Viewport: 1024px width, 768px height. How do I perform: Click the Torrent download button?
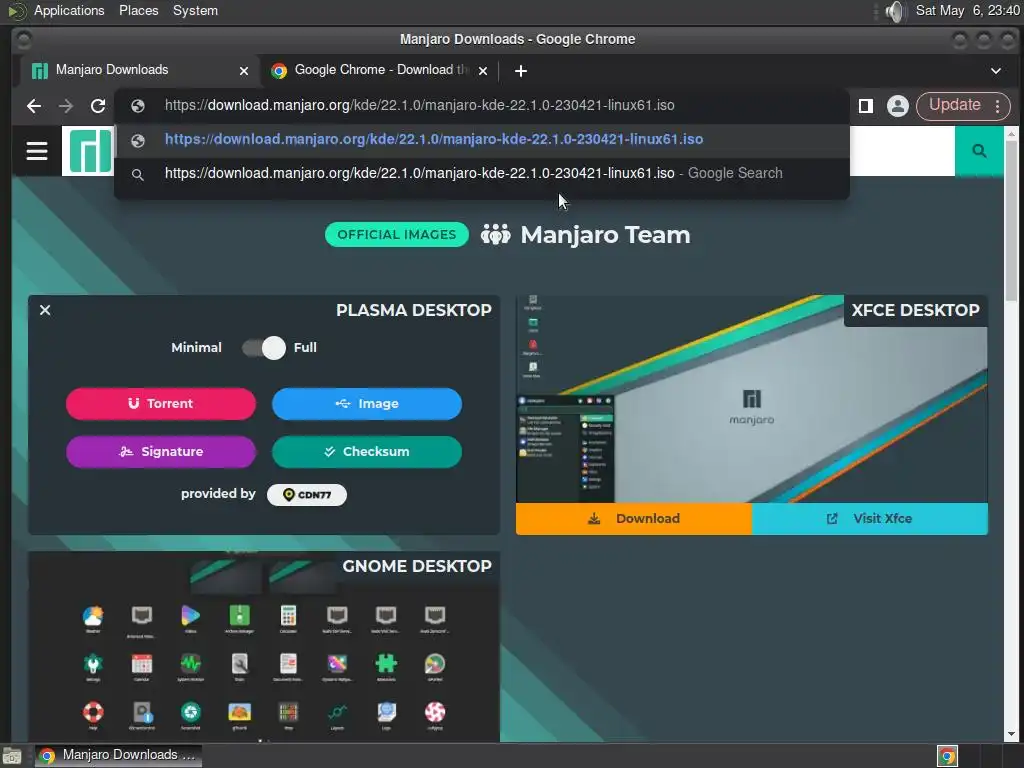[161, 404]
